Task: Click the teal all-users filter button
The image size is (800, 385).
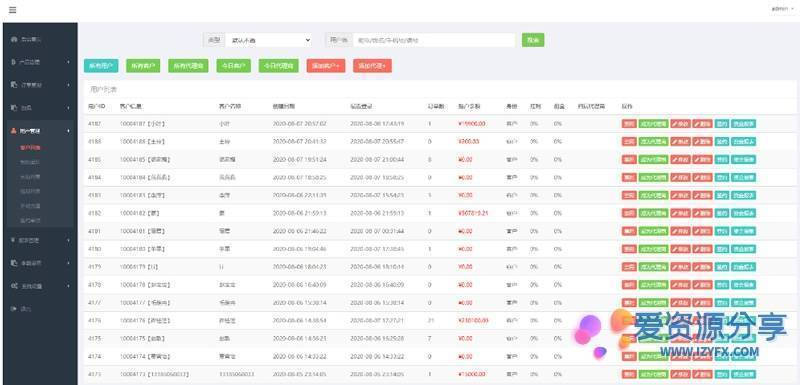Action: [x=101, y=66]
